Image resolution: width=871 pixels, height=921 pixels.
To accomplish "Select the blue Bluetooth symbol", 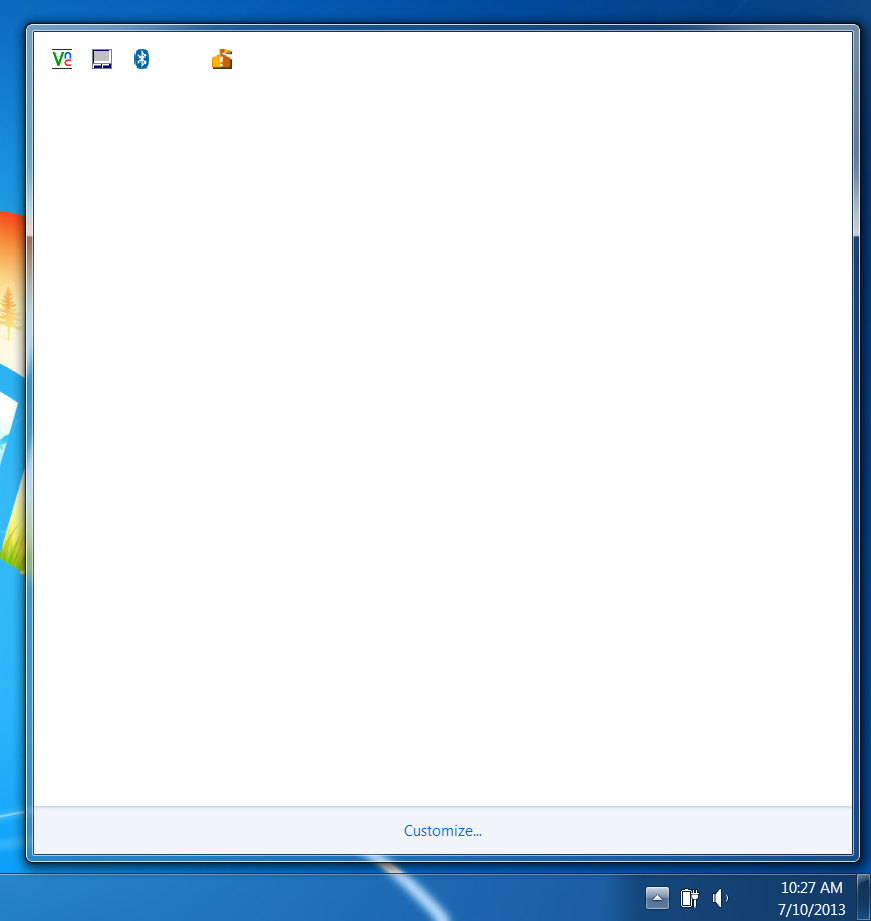I will coord(142,59).
